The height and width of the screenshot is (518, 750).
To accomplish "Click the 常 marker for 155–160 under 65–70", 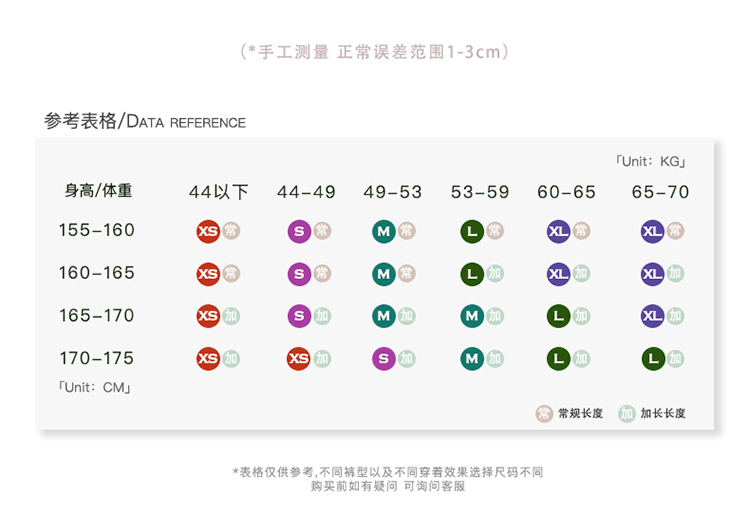I will coord(675,231).
